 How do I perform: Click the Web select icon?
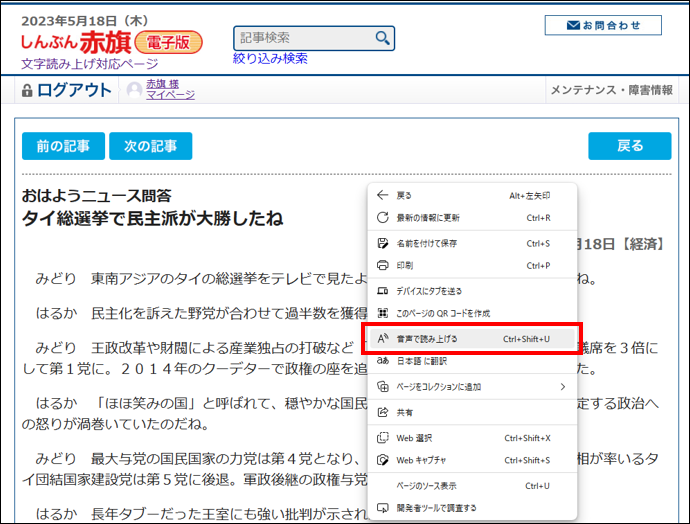coord(383,438)
